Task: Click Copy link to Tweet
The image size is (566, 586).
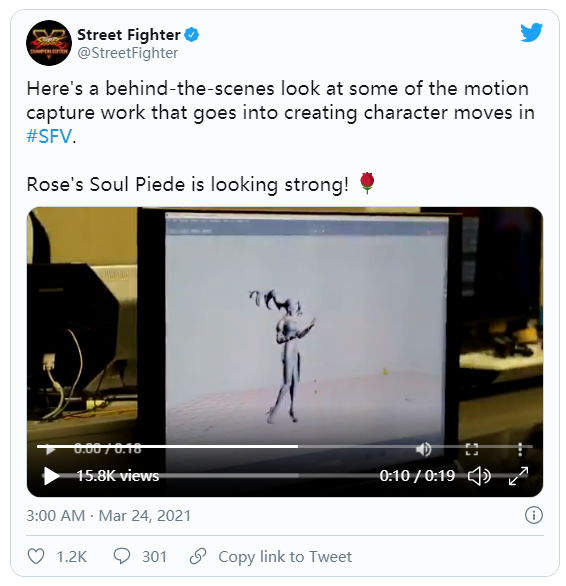Action: click(285, 556)
